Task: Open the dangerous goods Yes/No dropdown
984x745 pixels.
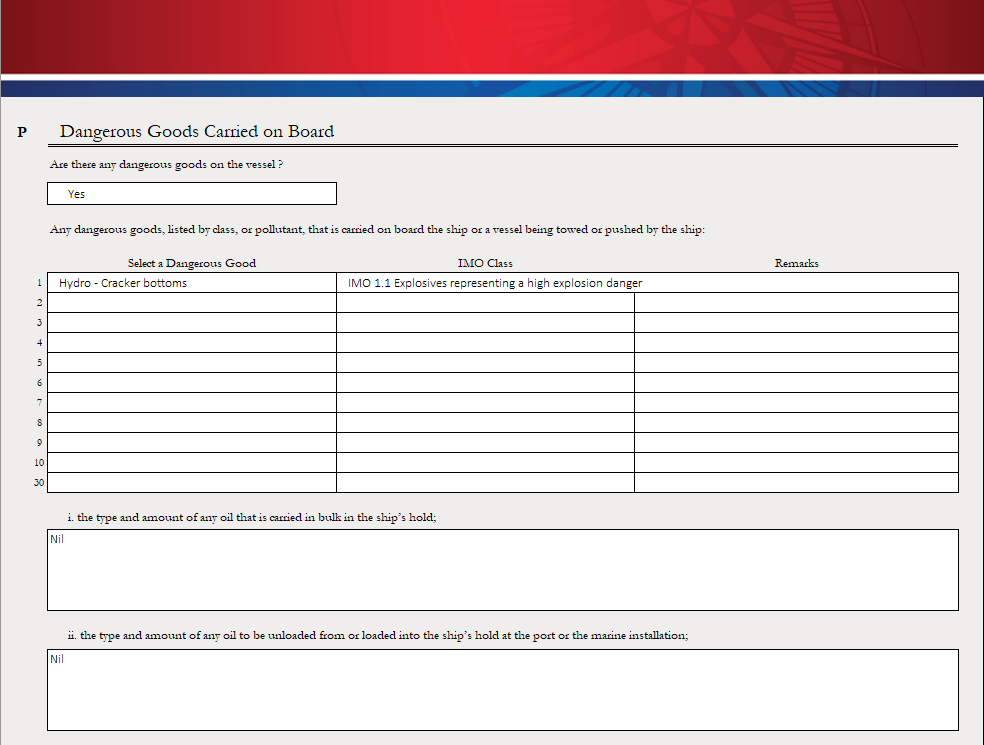Action: click(192, 194)
